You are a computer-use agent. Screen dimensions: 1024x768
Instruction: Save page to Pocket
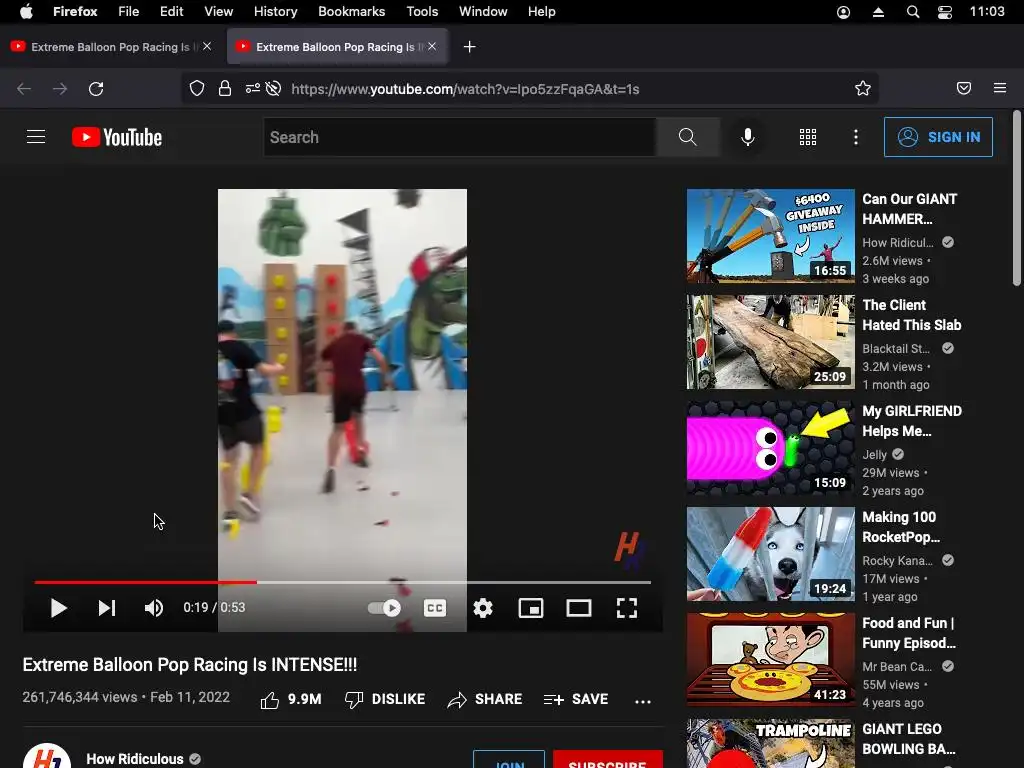click(964, 88)
